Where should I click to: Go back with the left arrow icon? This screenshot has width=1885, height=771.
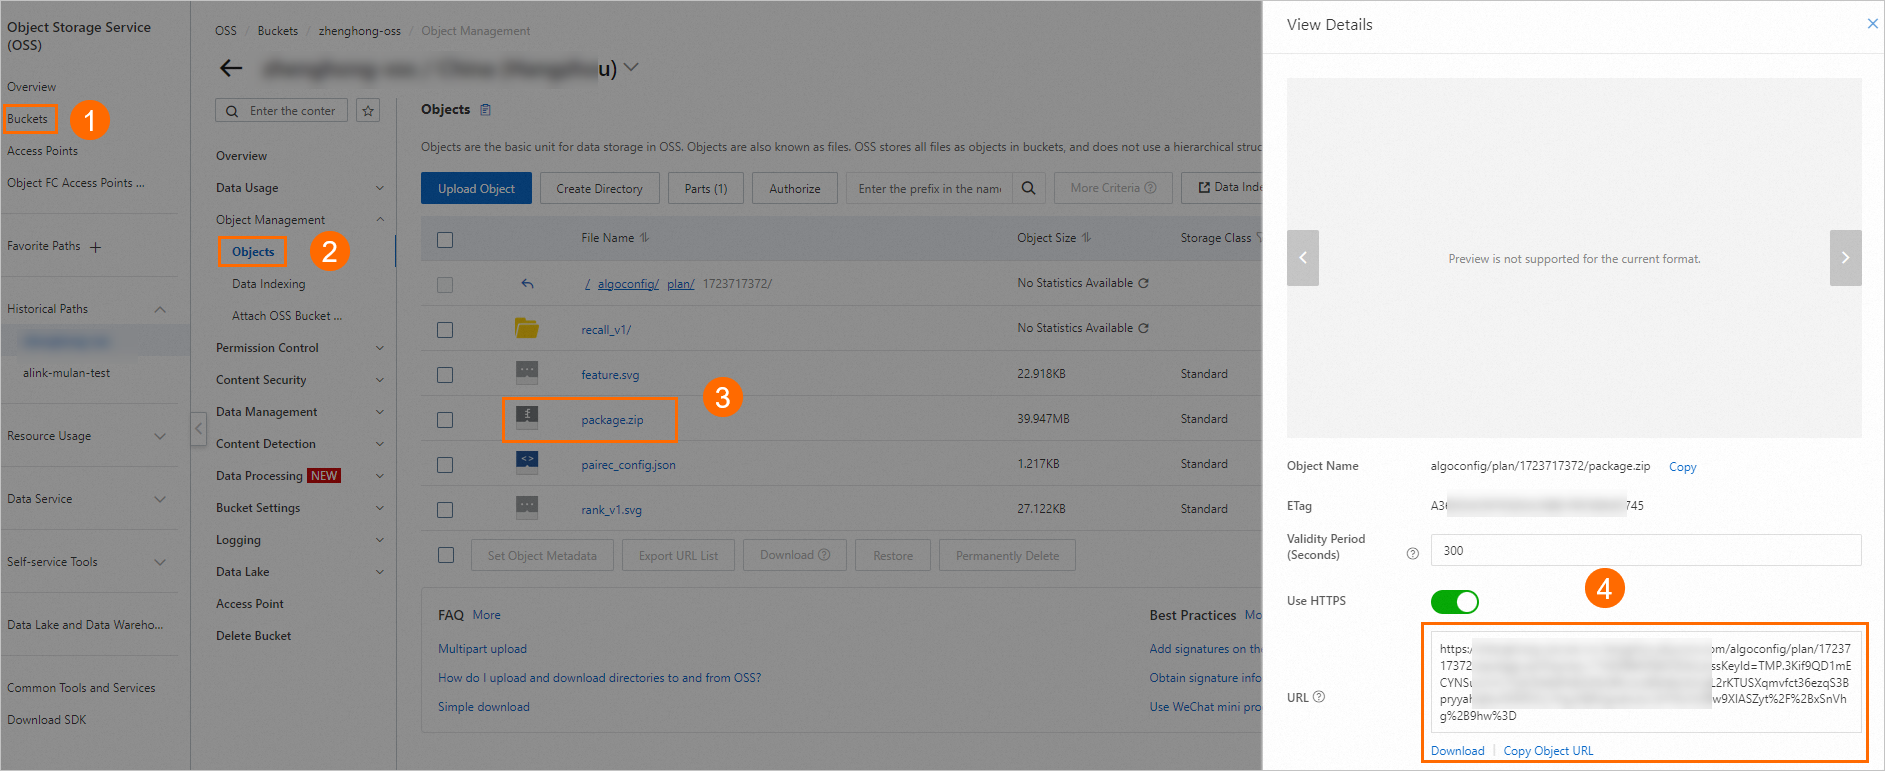coord(231,68)
